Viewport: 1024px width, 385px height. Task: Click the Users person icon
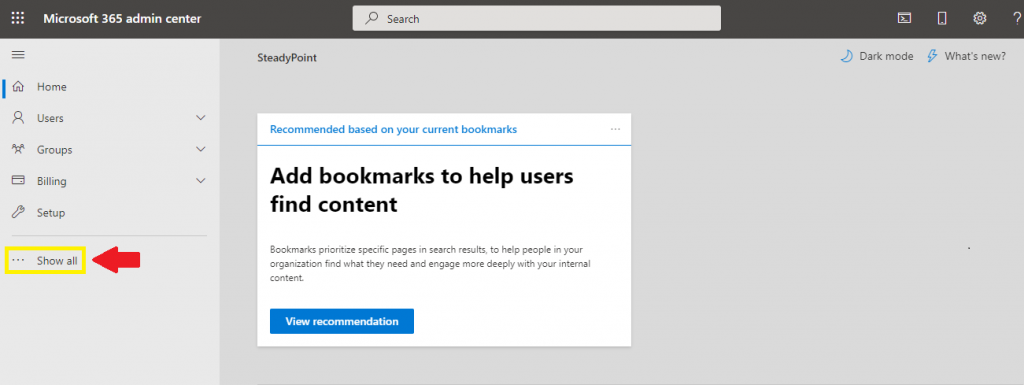point(18,118)
